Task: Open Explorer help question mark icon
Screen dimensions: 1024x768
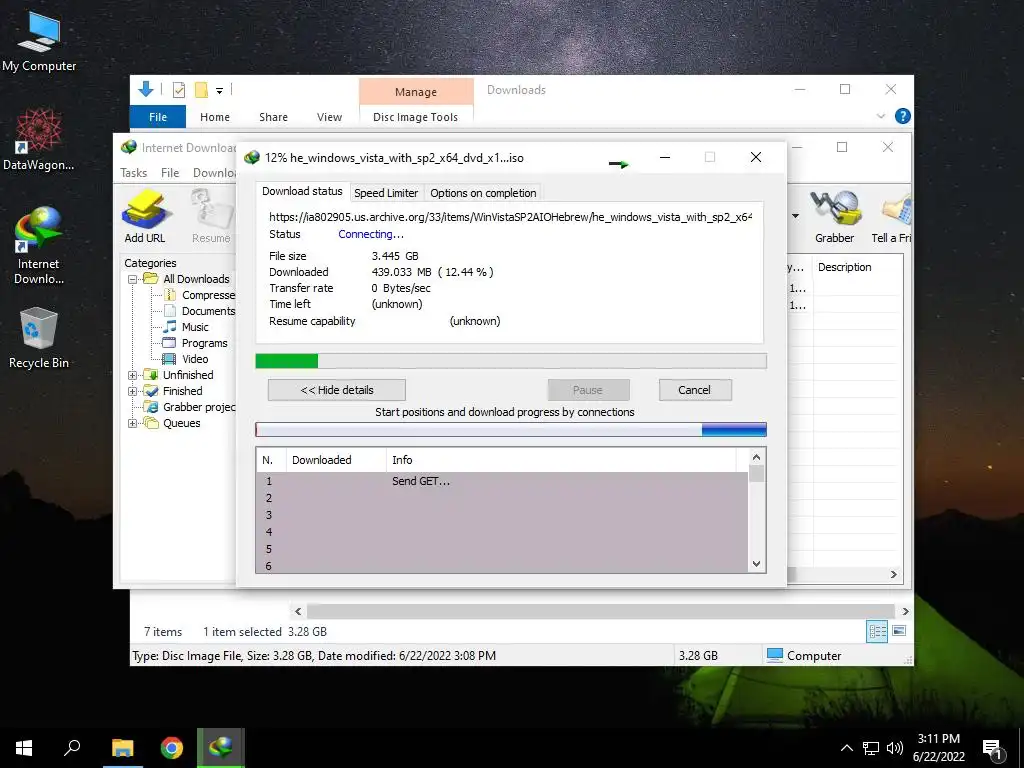Action: [903, 116]
